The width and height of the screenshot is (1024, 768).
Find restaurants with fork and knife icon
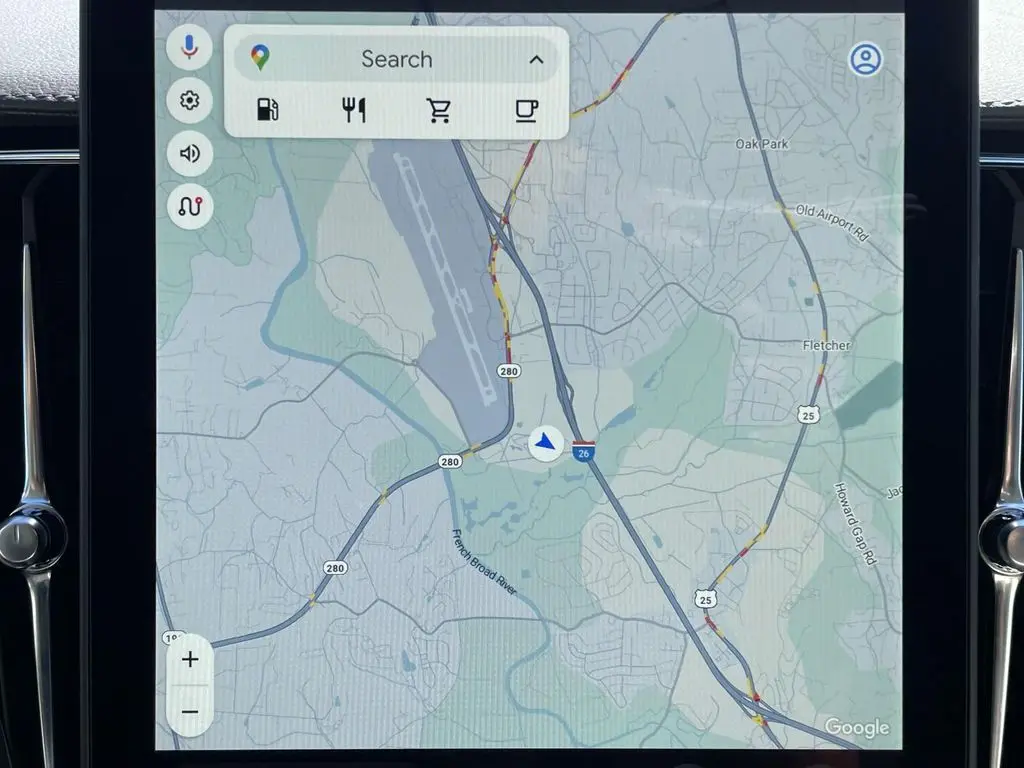pyautogui.click(x=354, y=110)
